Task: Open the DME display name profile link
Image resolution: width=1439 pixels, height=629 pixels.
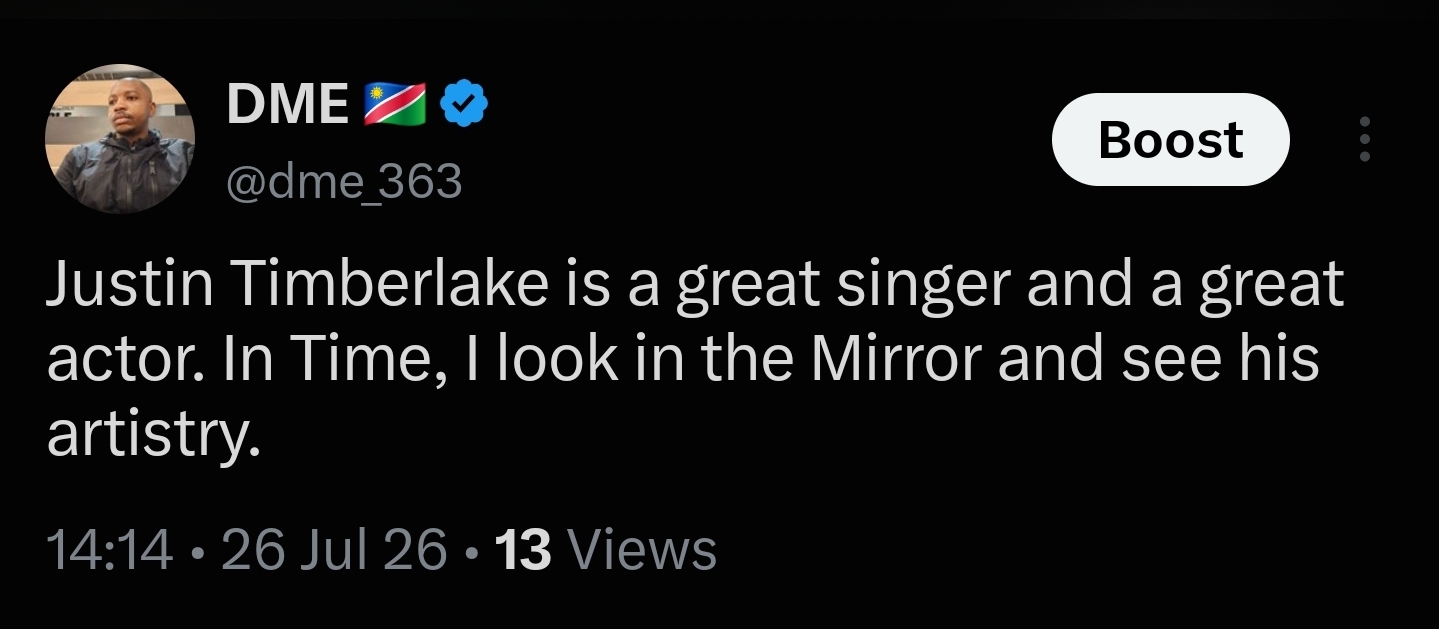Action: point(287,105)
